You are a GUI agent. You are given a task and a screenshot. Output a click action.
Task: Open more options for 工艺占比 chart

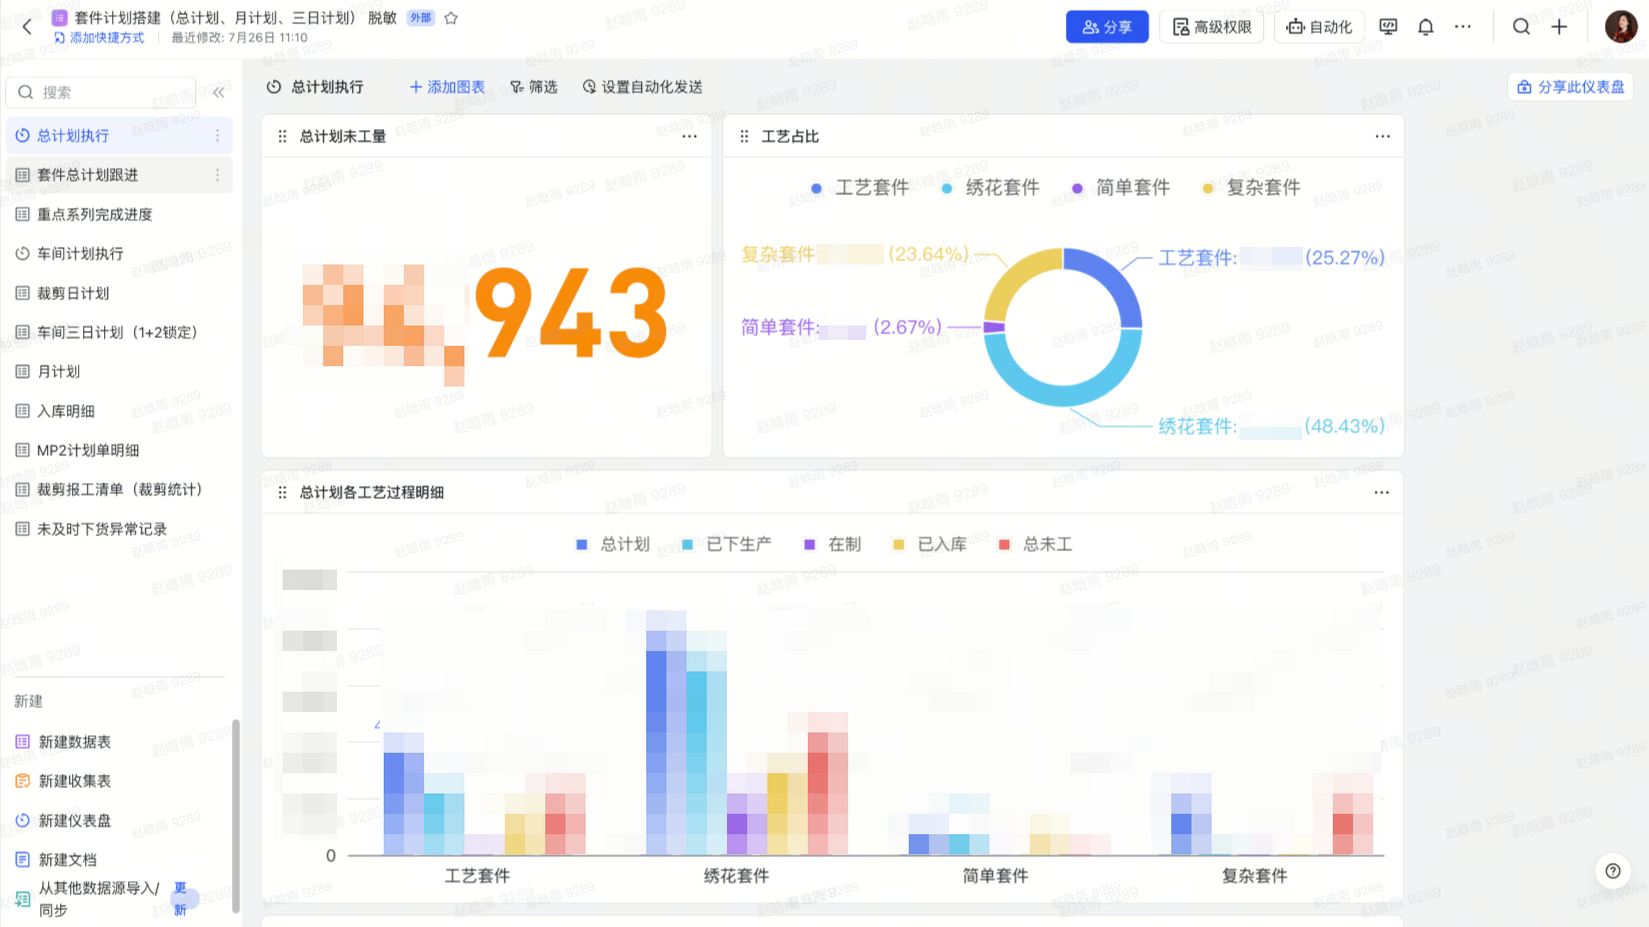click(1382, 136)
